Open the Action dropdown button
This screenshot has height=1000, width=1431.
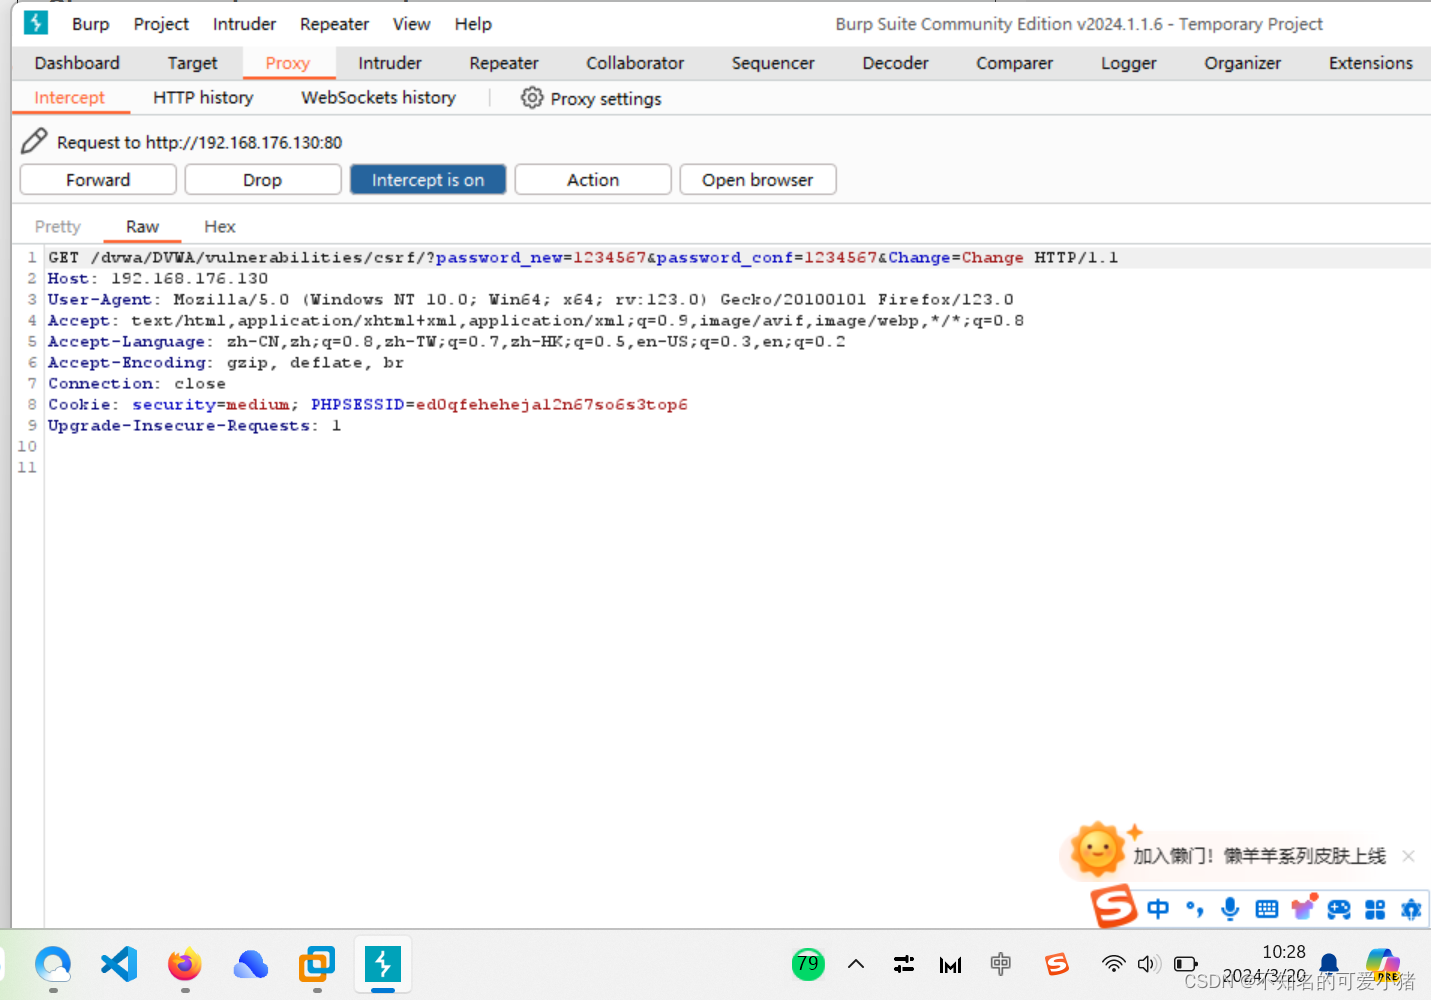coord(593,180)
